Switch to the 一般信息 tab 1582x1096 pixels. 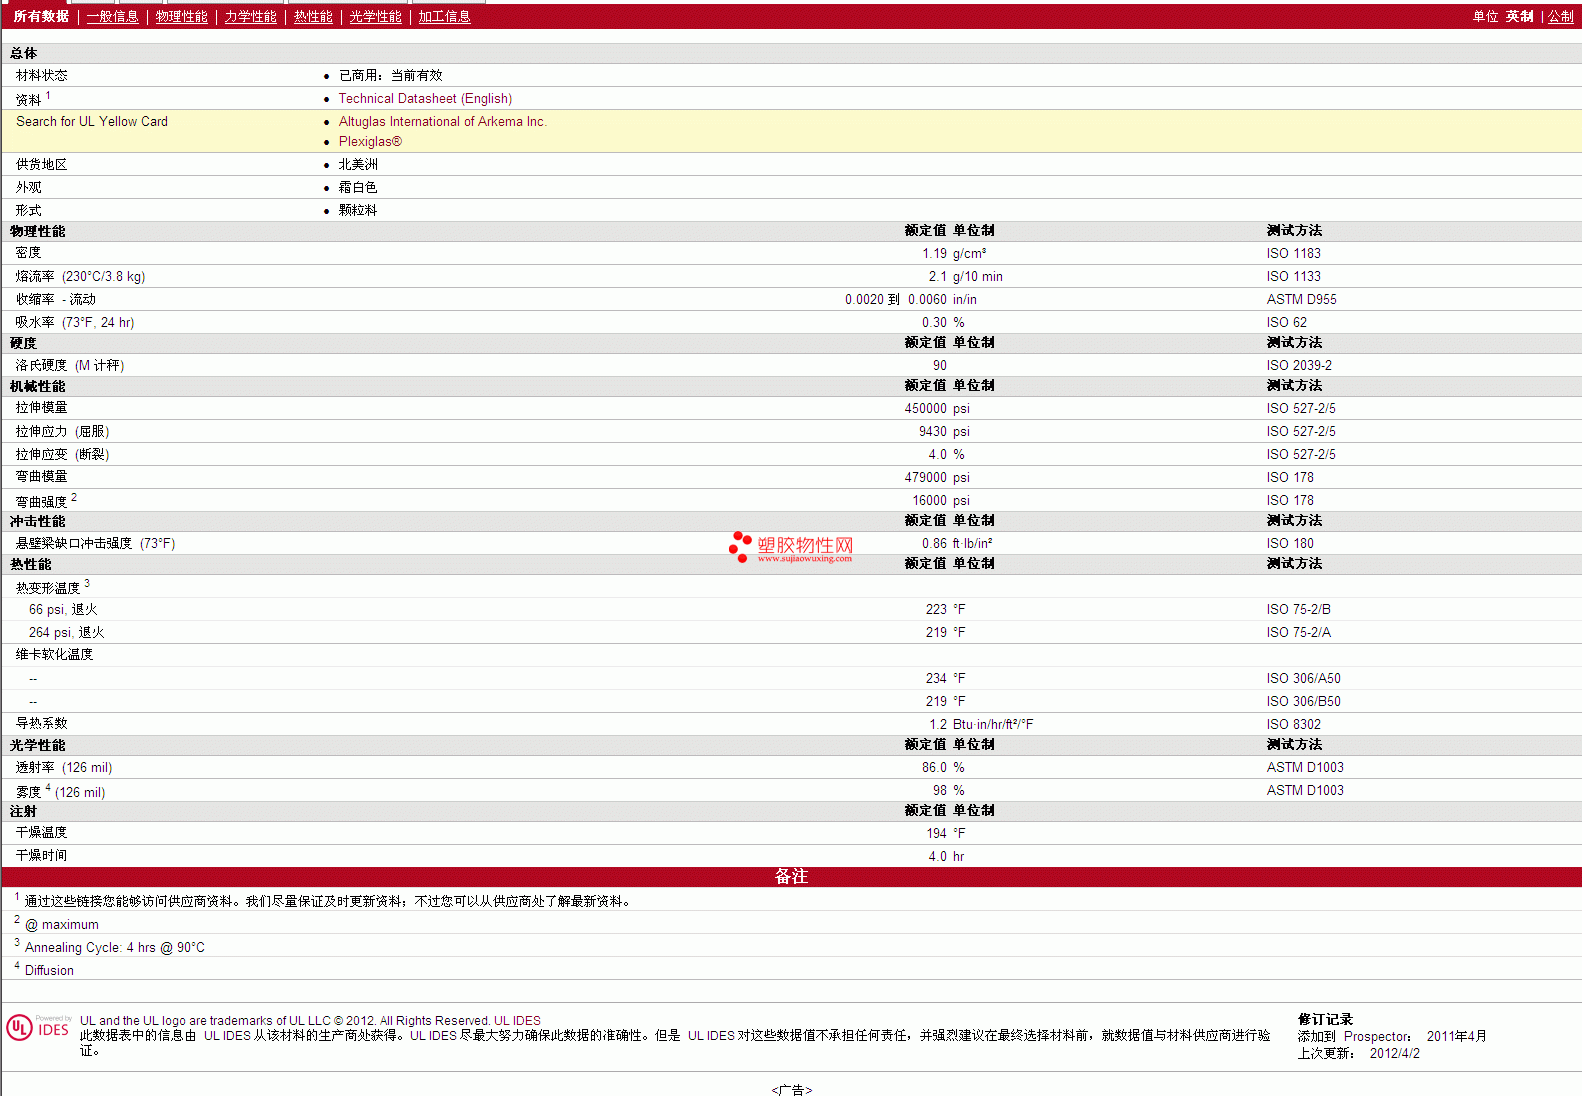tap(112, 17)
